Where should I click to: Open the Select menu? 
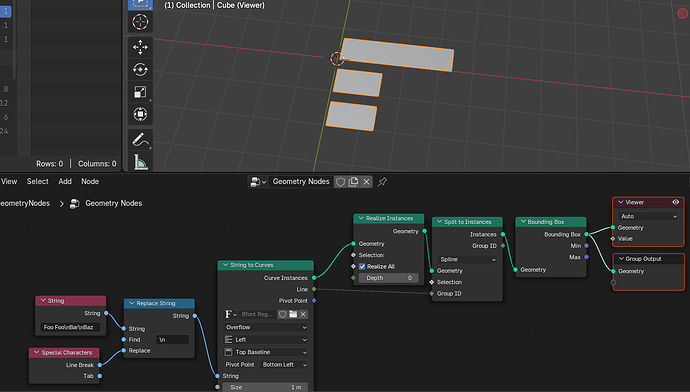37,181
